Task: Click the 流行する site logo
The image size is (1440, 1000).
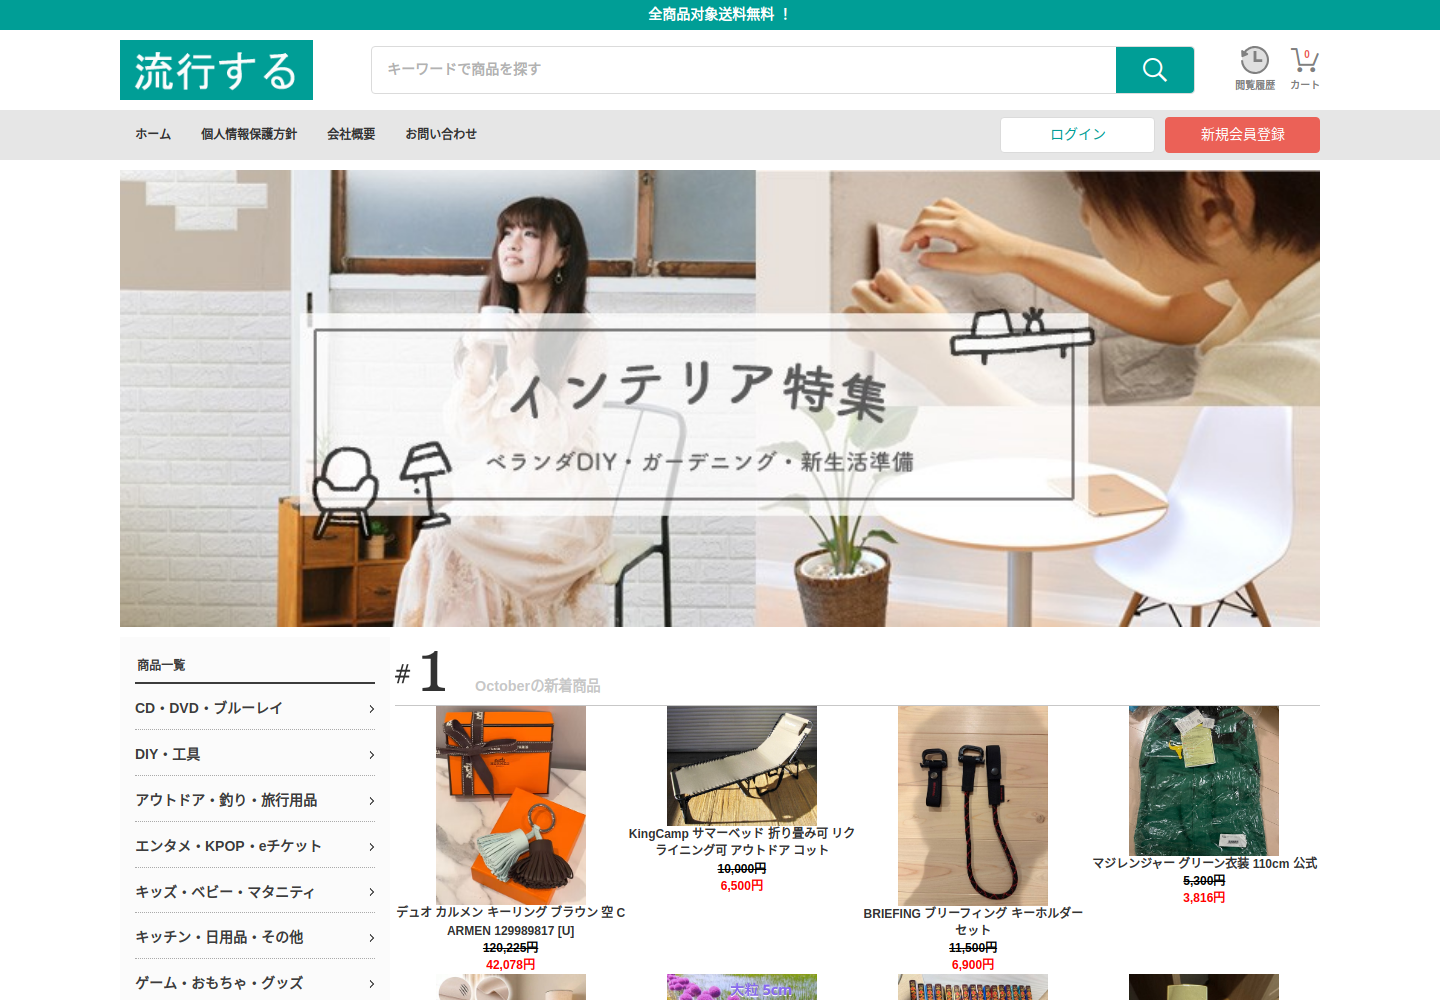Action: coord(216,70)
